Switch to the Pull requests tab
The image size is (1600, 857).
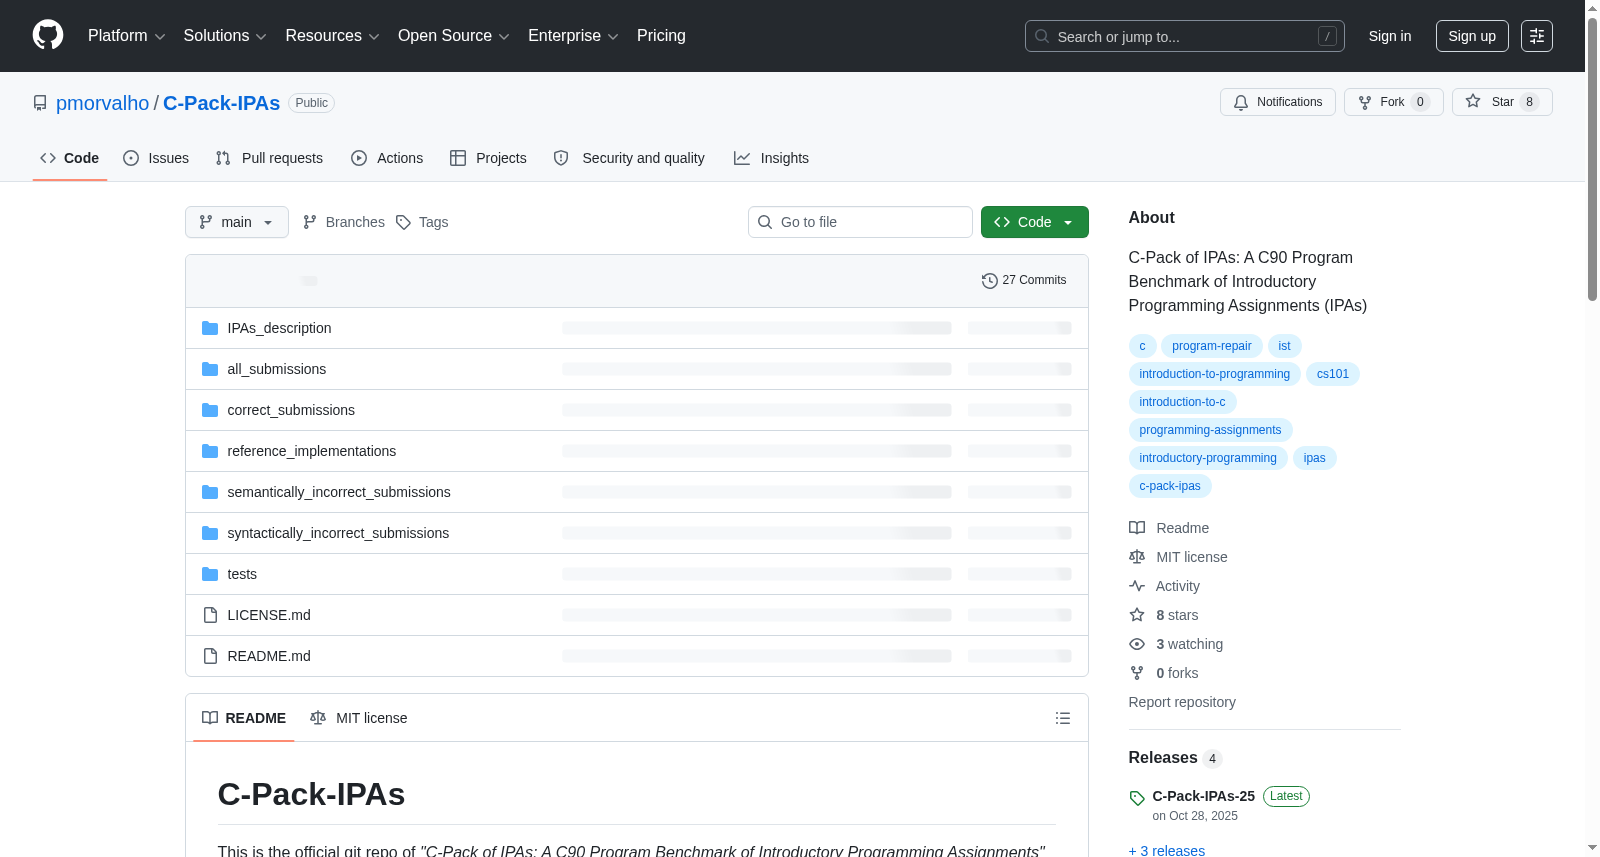(269, 158)
